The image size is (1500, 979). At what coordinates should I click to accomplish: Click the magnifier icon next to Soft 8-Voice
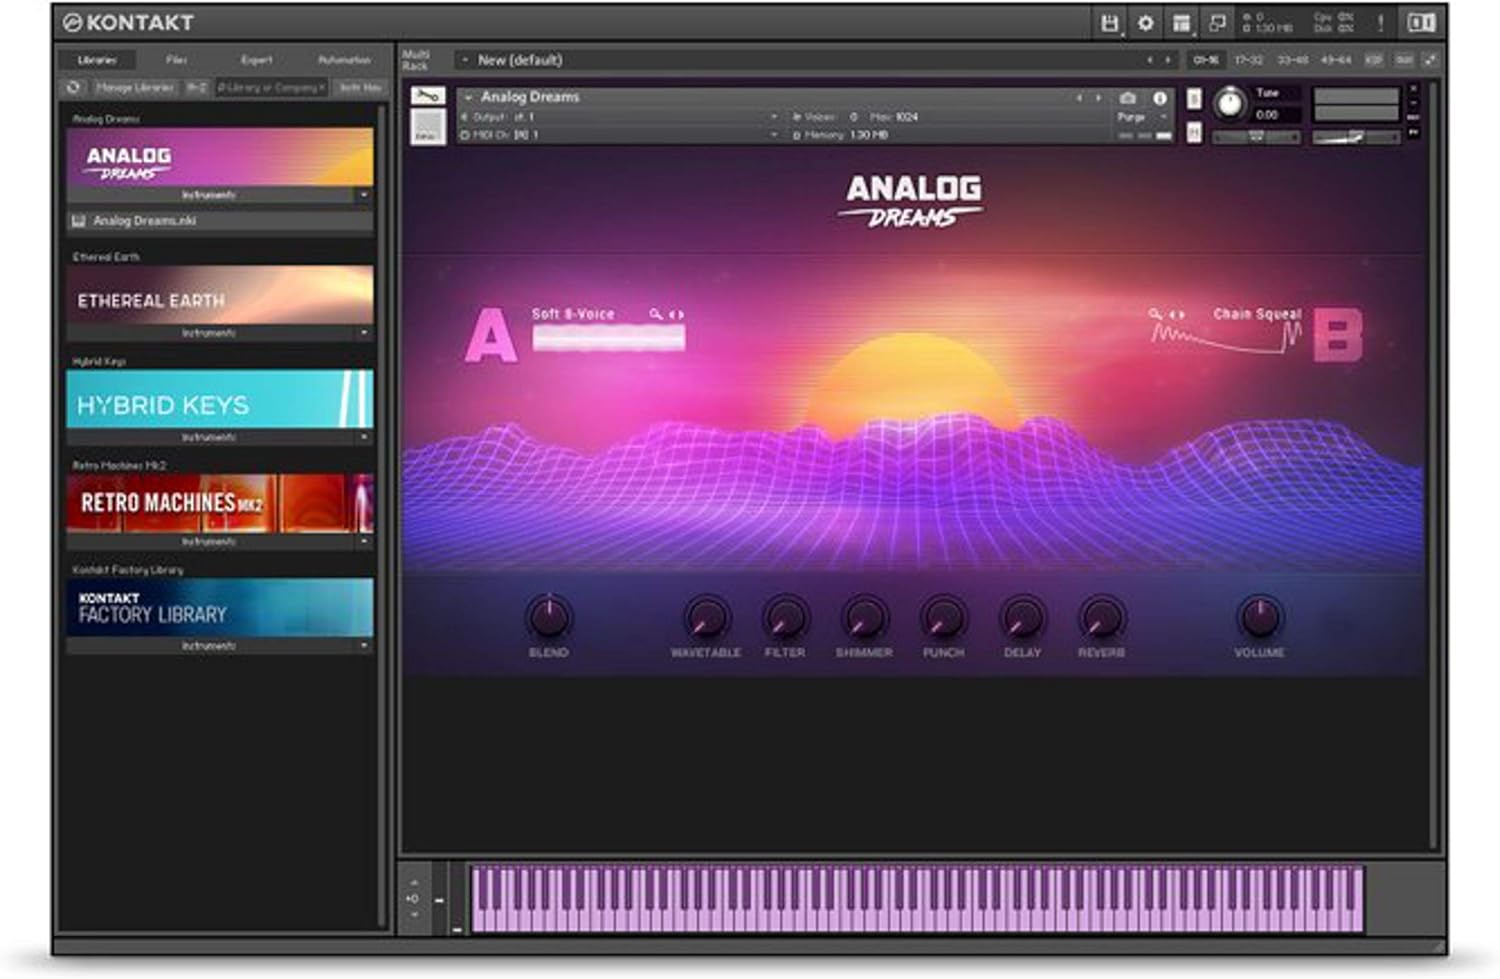click(655, 312)
